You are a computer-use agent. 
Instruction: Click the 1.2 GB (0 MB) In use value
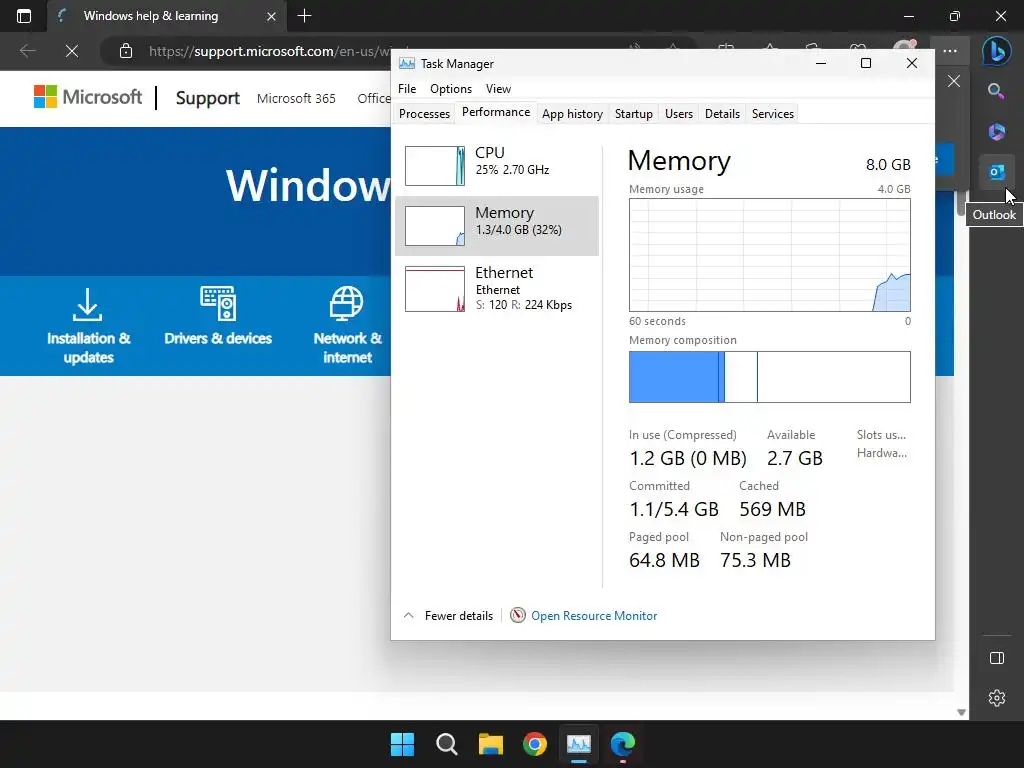pos(688,458)
